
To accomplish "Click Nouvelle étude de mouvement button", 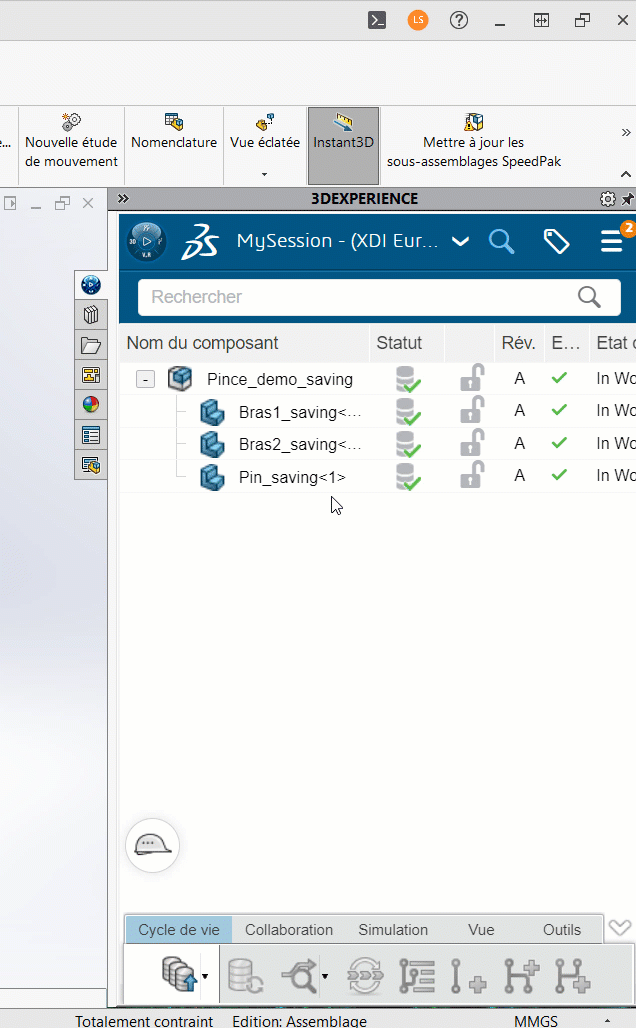I will pyautogui.click(x=71, y=142).
